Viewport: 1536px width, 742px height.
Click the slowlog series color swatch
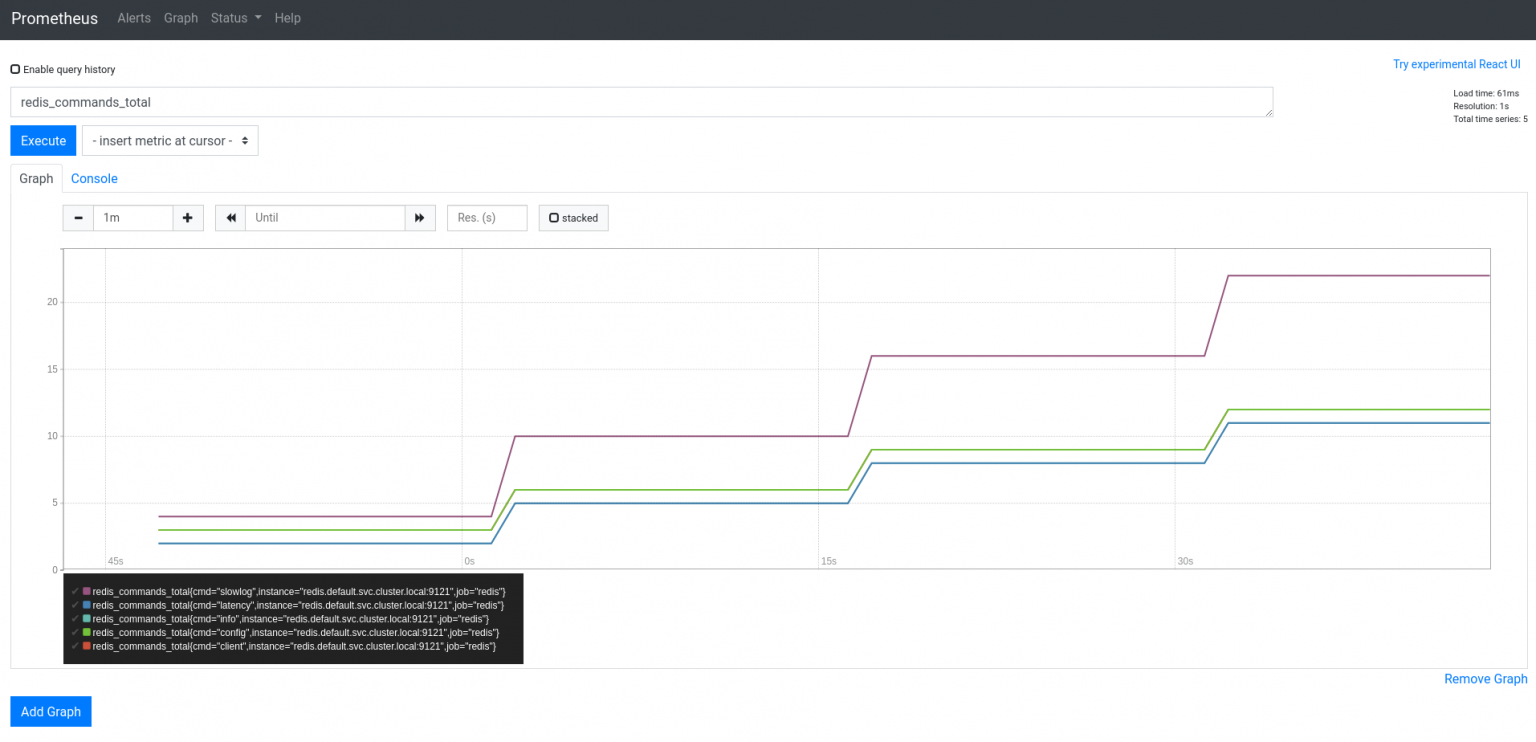pyautogui.click(x=89, y=591)
